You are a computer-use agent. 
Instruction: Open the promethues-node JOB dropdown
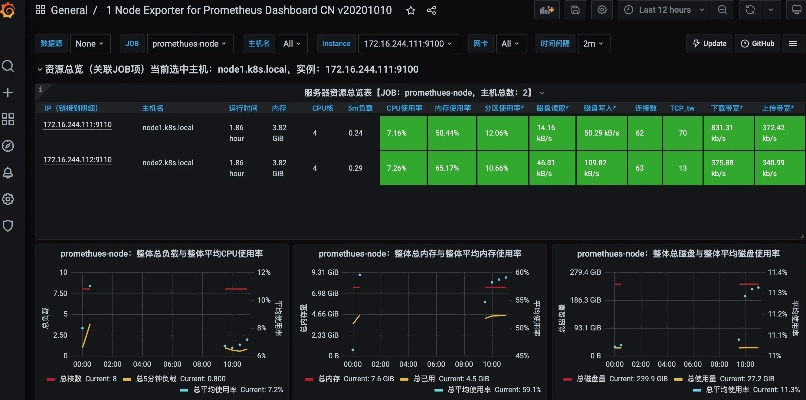(x=190, y=44)
